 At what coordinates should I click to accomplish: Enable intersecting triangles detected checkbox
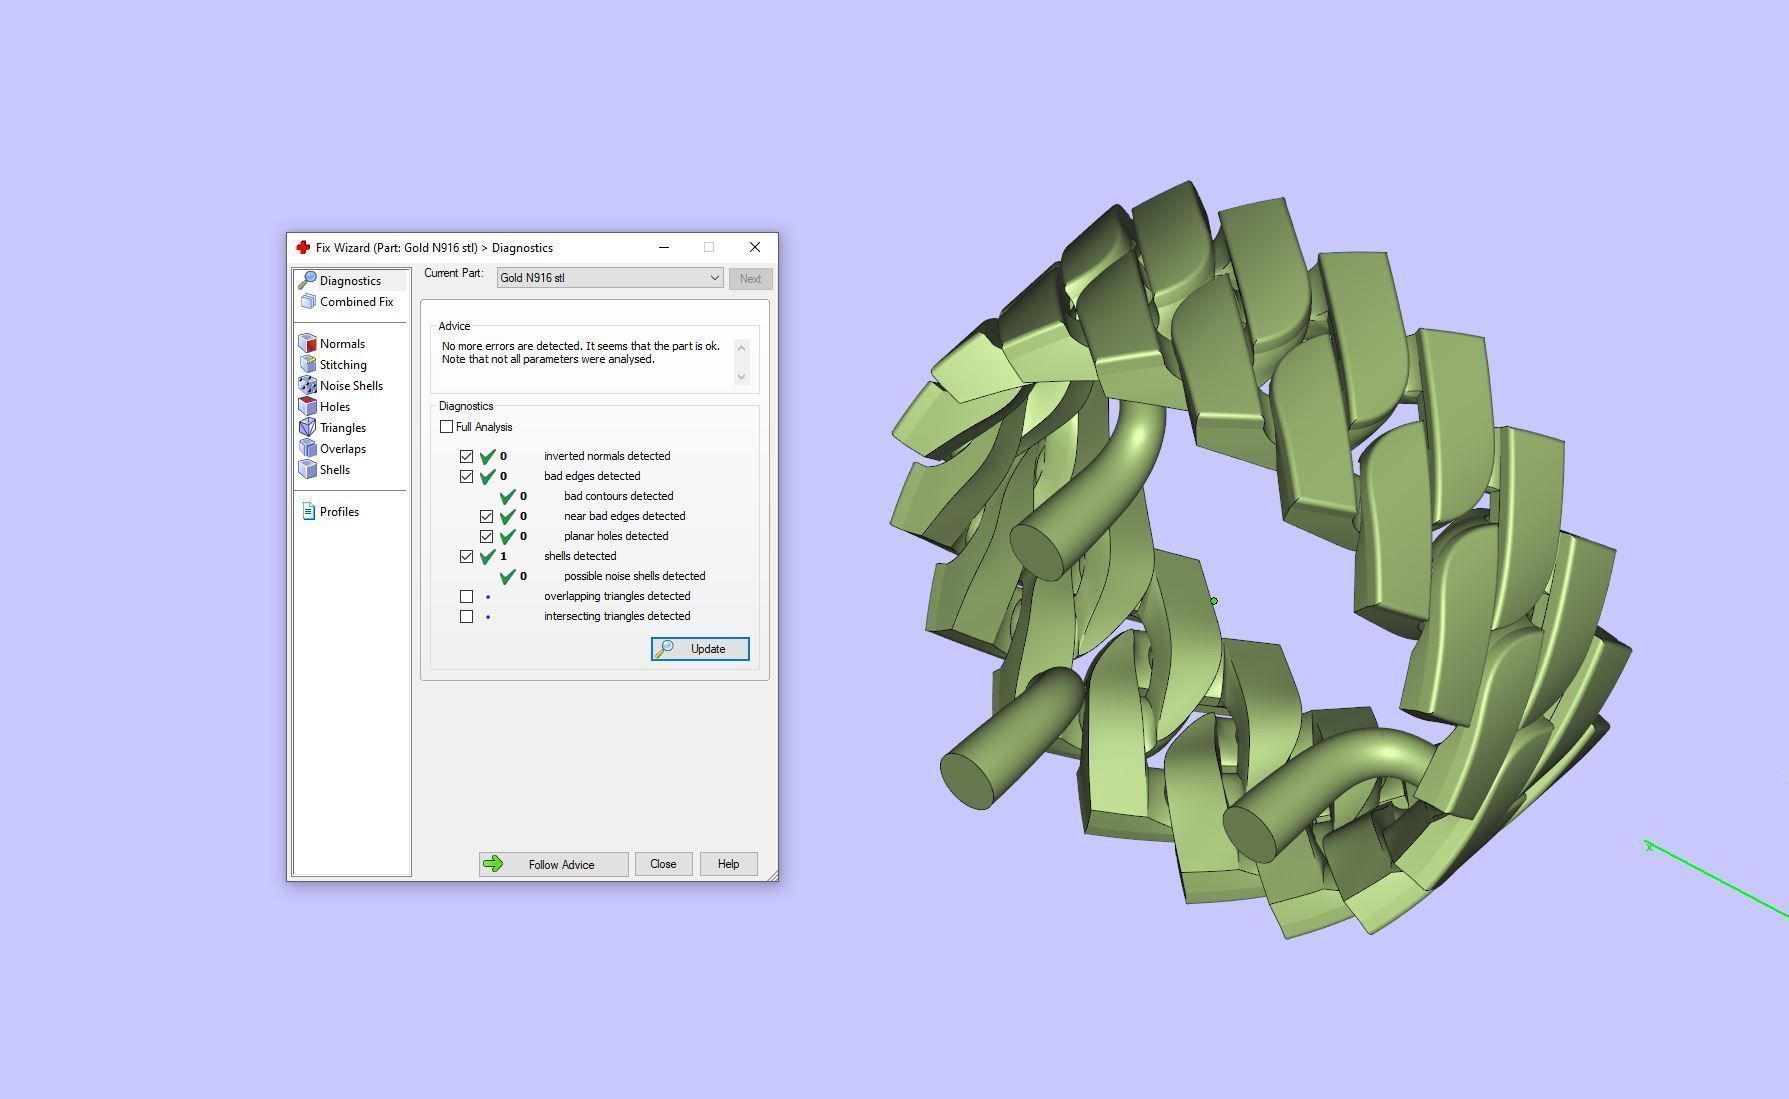(x=467, y=617)
